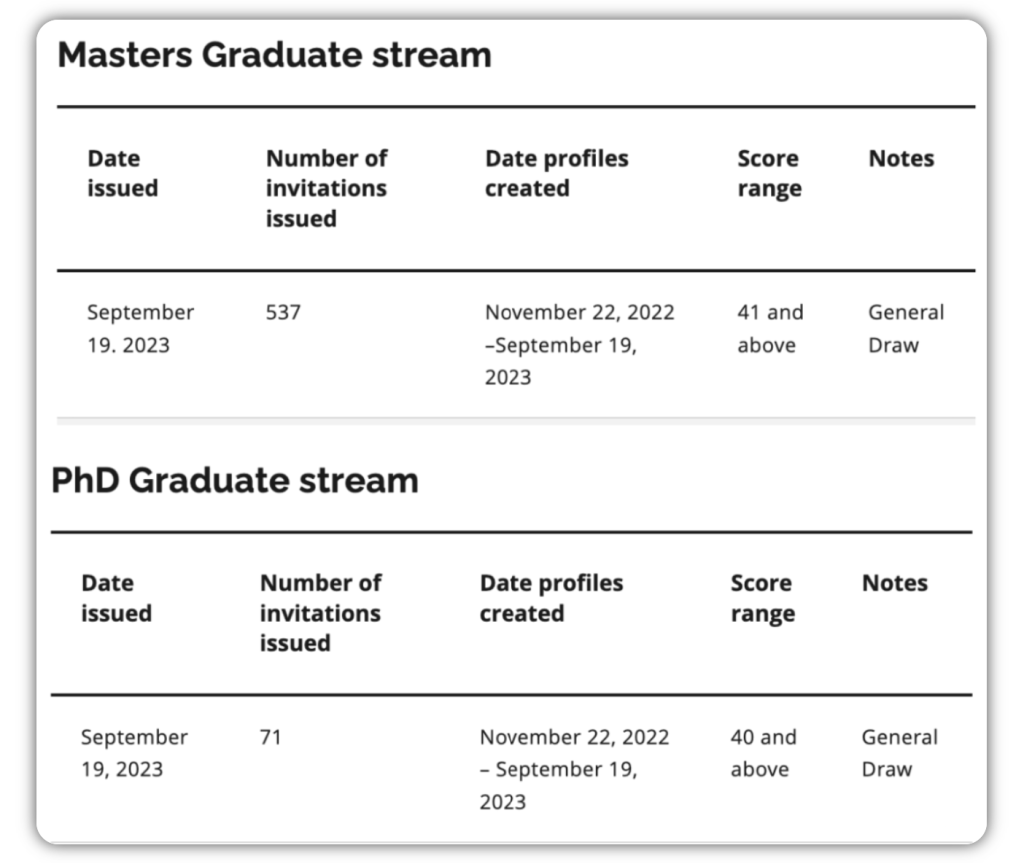Click 'Date issued' header in Masters table

click(122, 173)
